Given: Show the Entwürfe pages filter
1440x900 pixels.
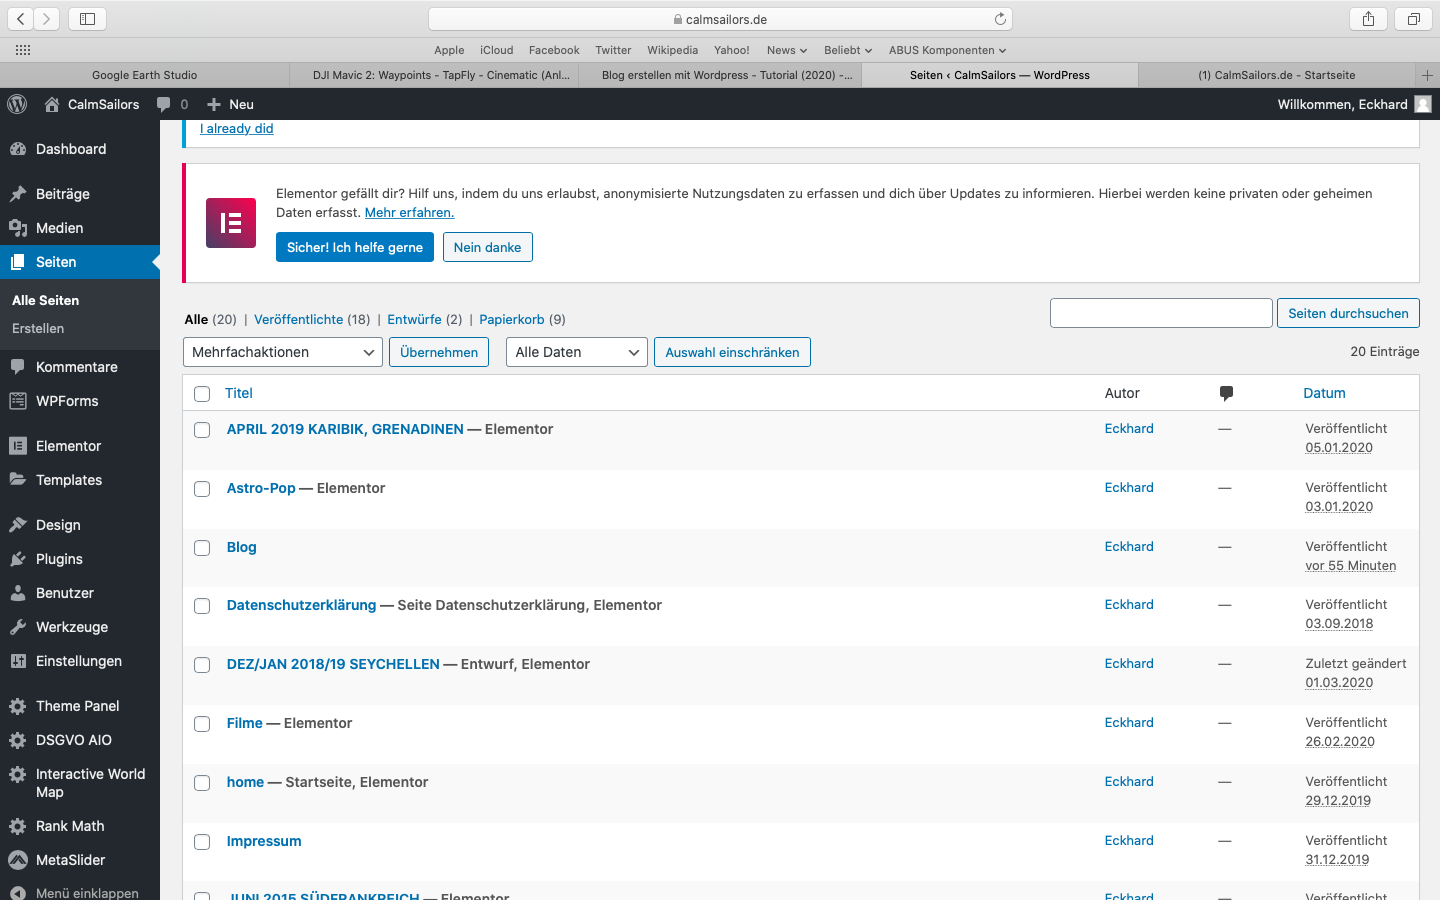Looking at the screenshot, I should click(x=414, y=320).
